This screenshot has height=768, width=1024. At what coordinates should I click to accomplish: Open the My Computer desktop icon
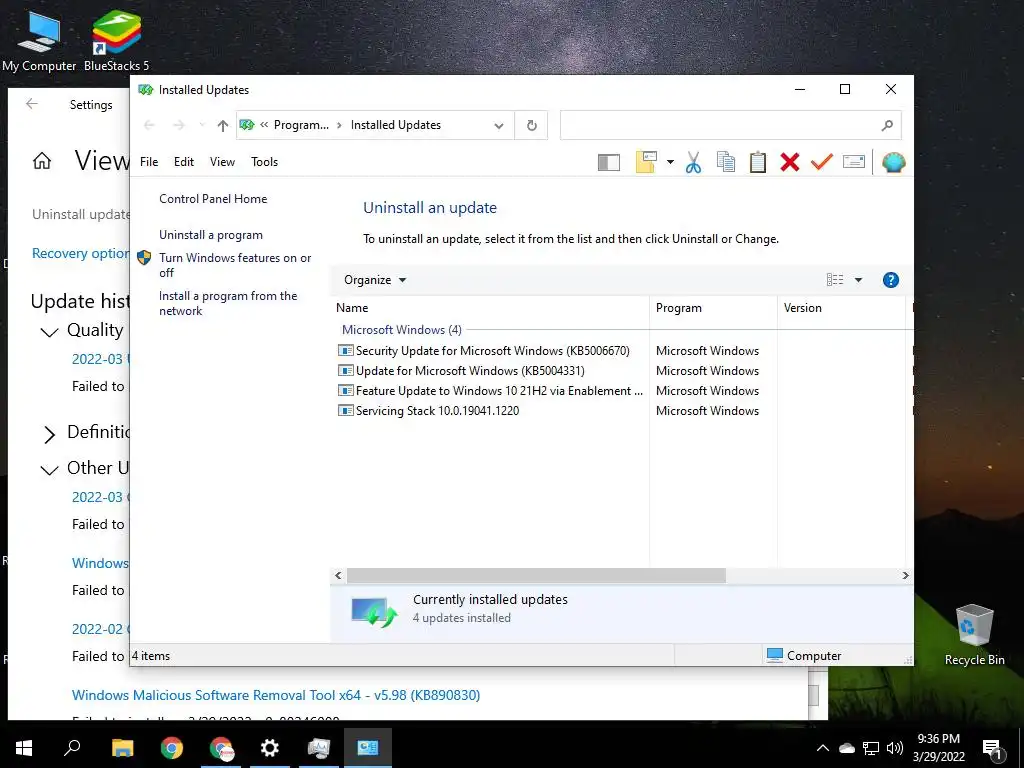pos(39,40)
